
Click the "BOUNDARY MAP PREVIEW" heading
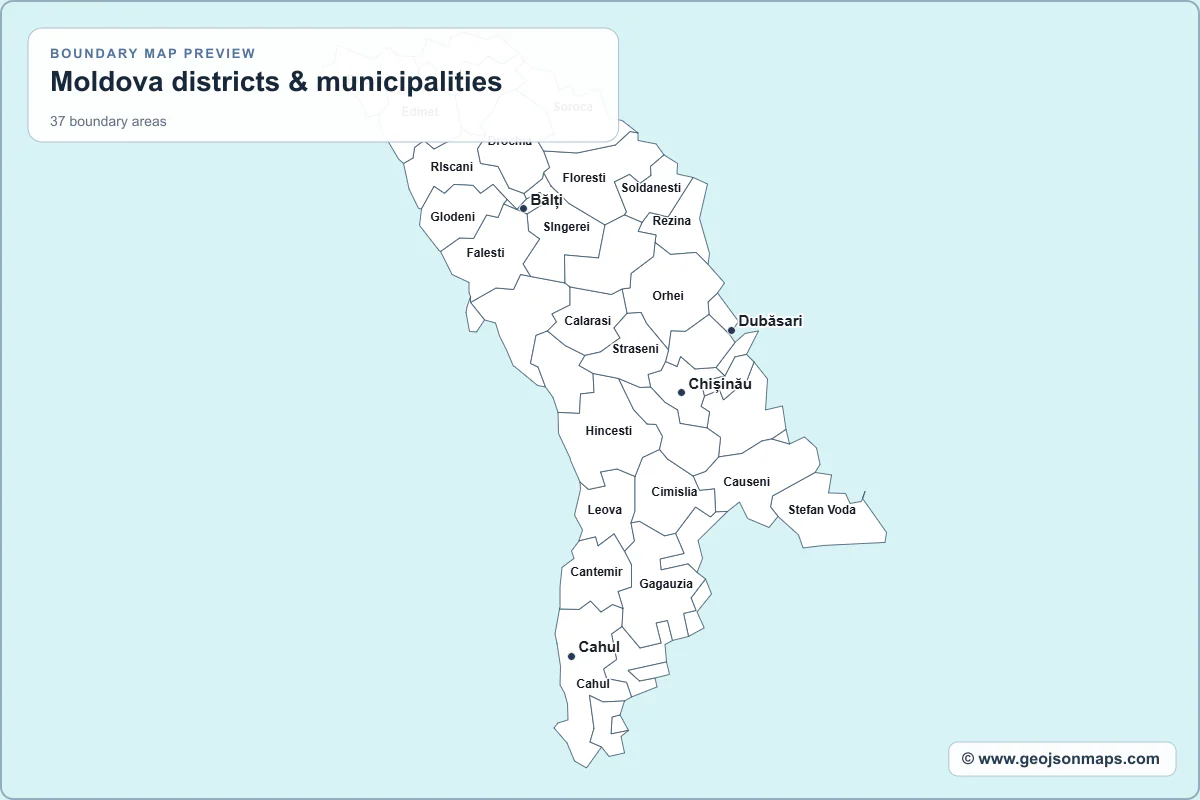pos(153,54)
